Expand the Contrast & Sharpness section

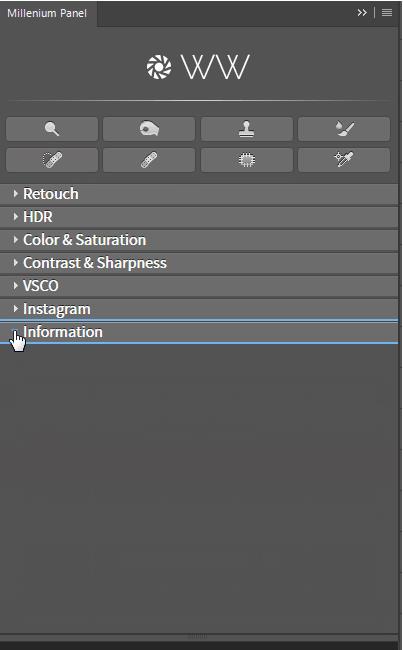coord(199,263)
